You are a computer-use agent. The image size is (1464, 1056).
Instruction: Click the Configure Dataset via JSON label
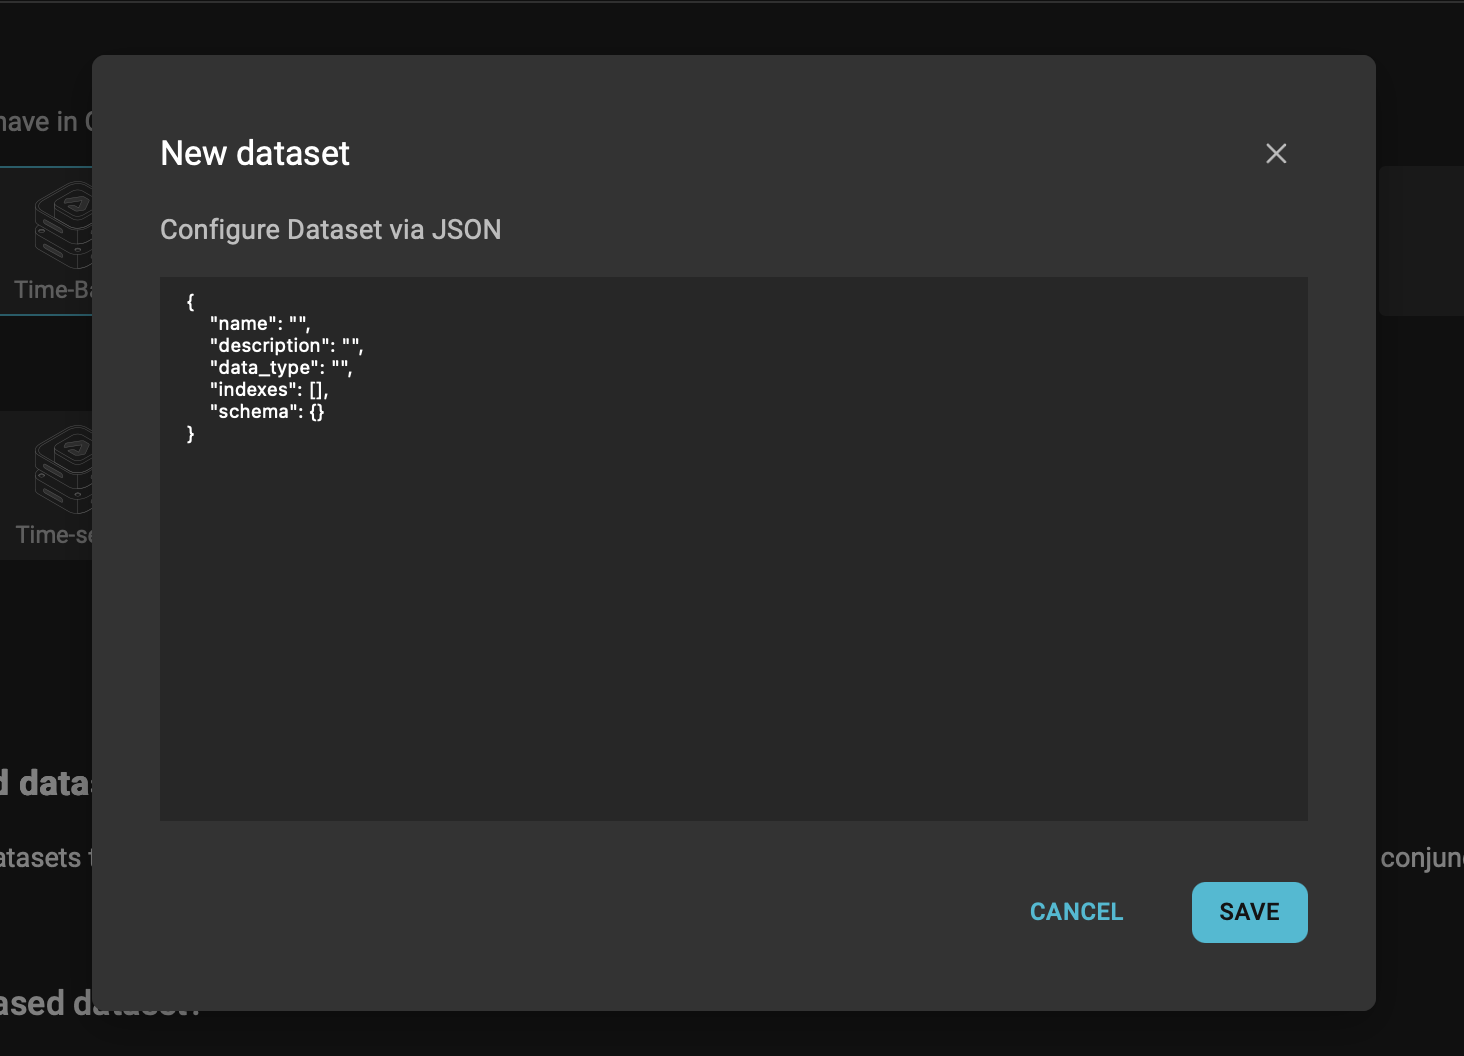coord(331,229)
